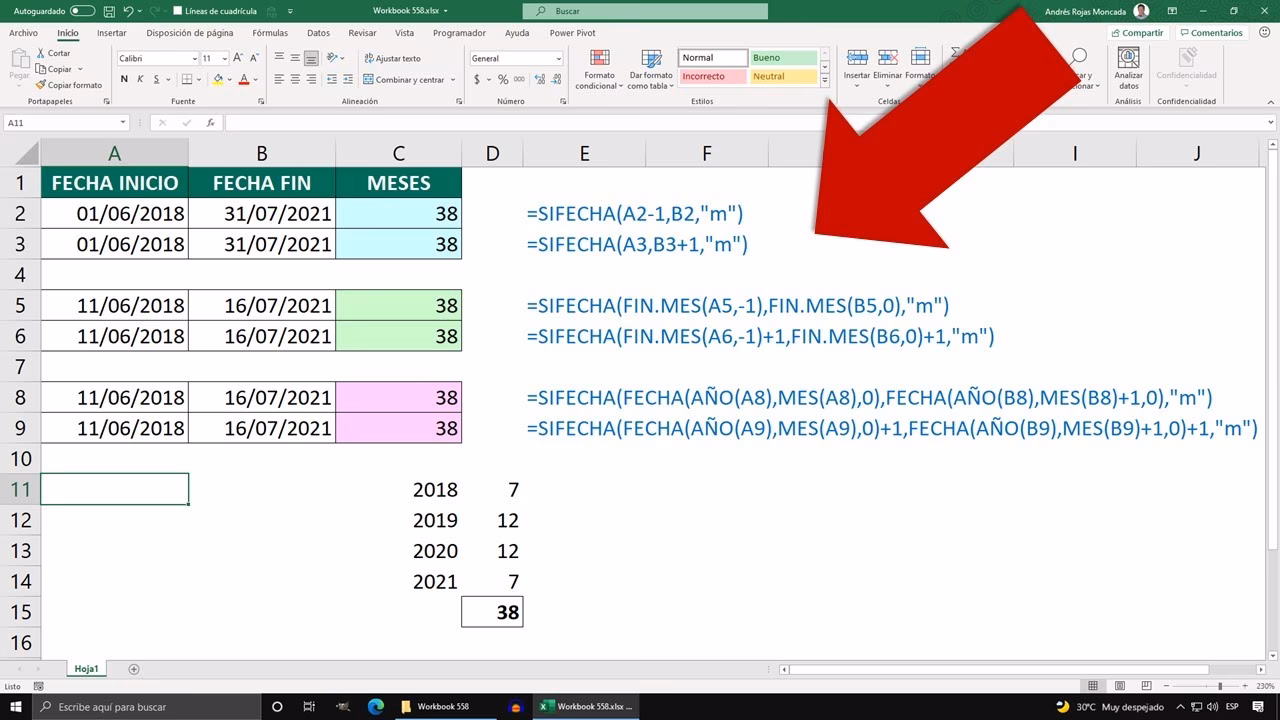
Task: Open the number format dropdown showing General
Action: point(517,58)
